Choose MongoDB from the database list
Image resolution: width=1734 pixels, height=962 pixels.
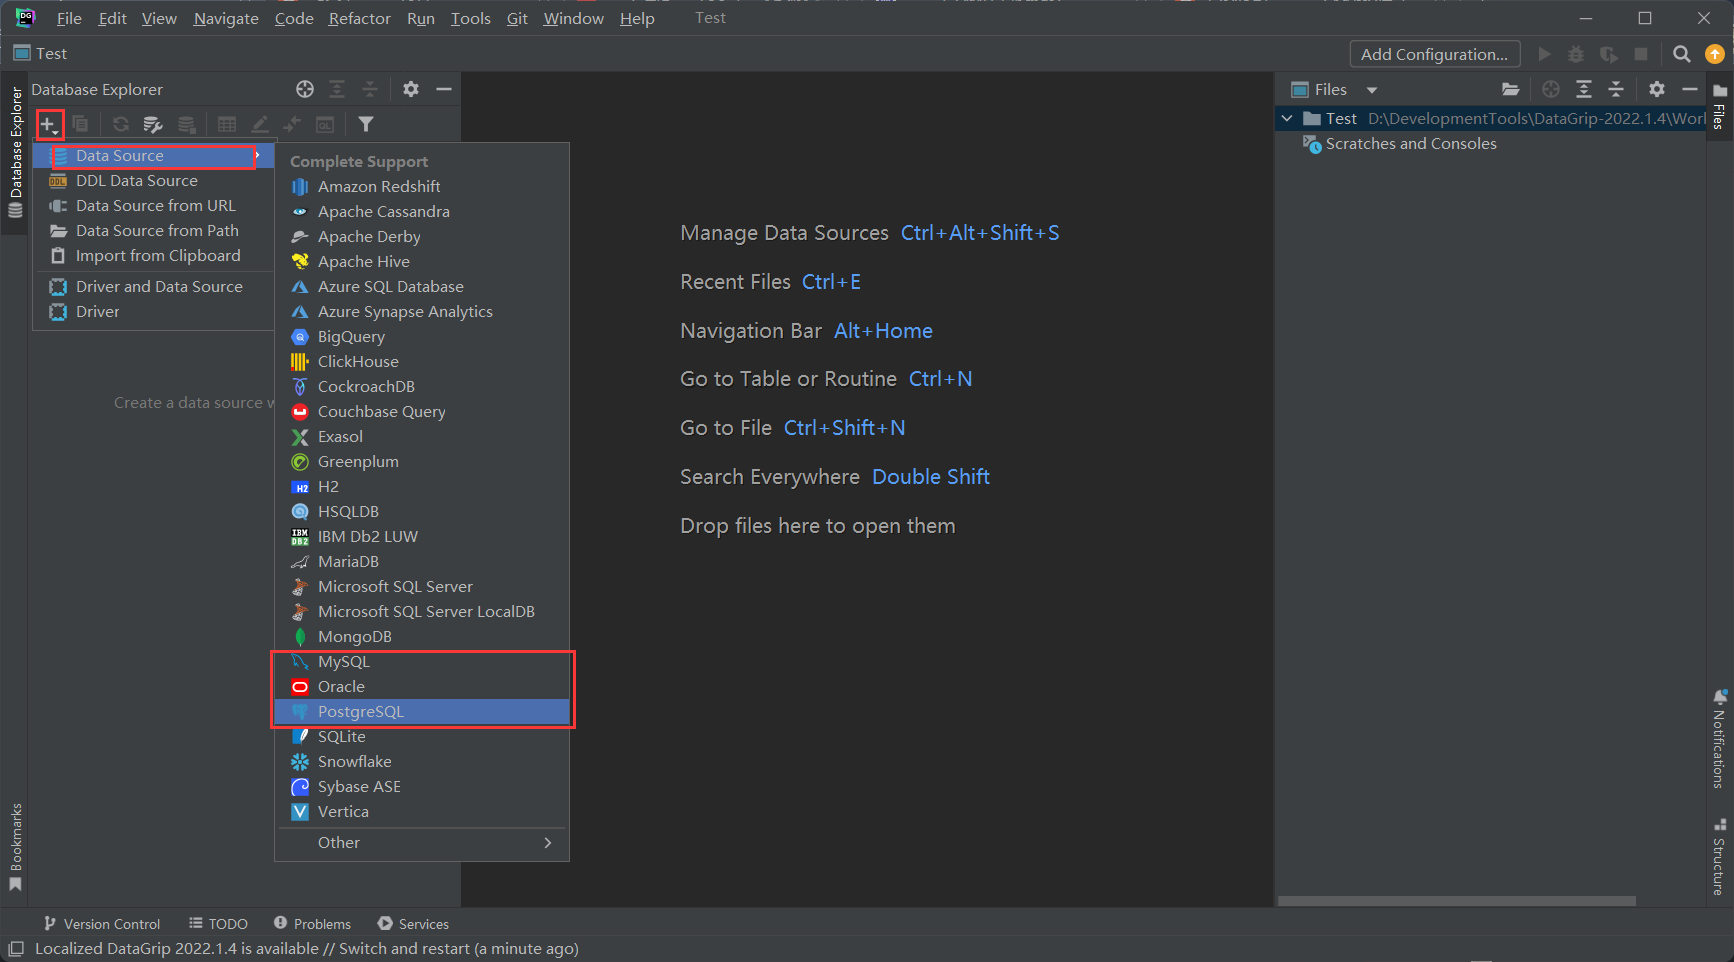tap(422, 637)
